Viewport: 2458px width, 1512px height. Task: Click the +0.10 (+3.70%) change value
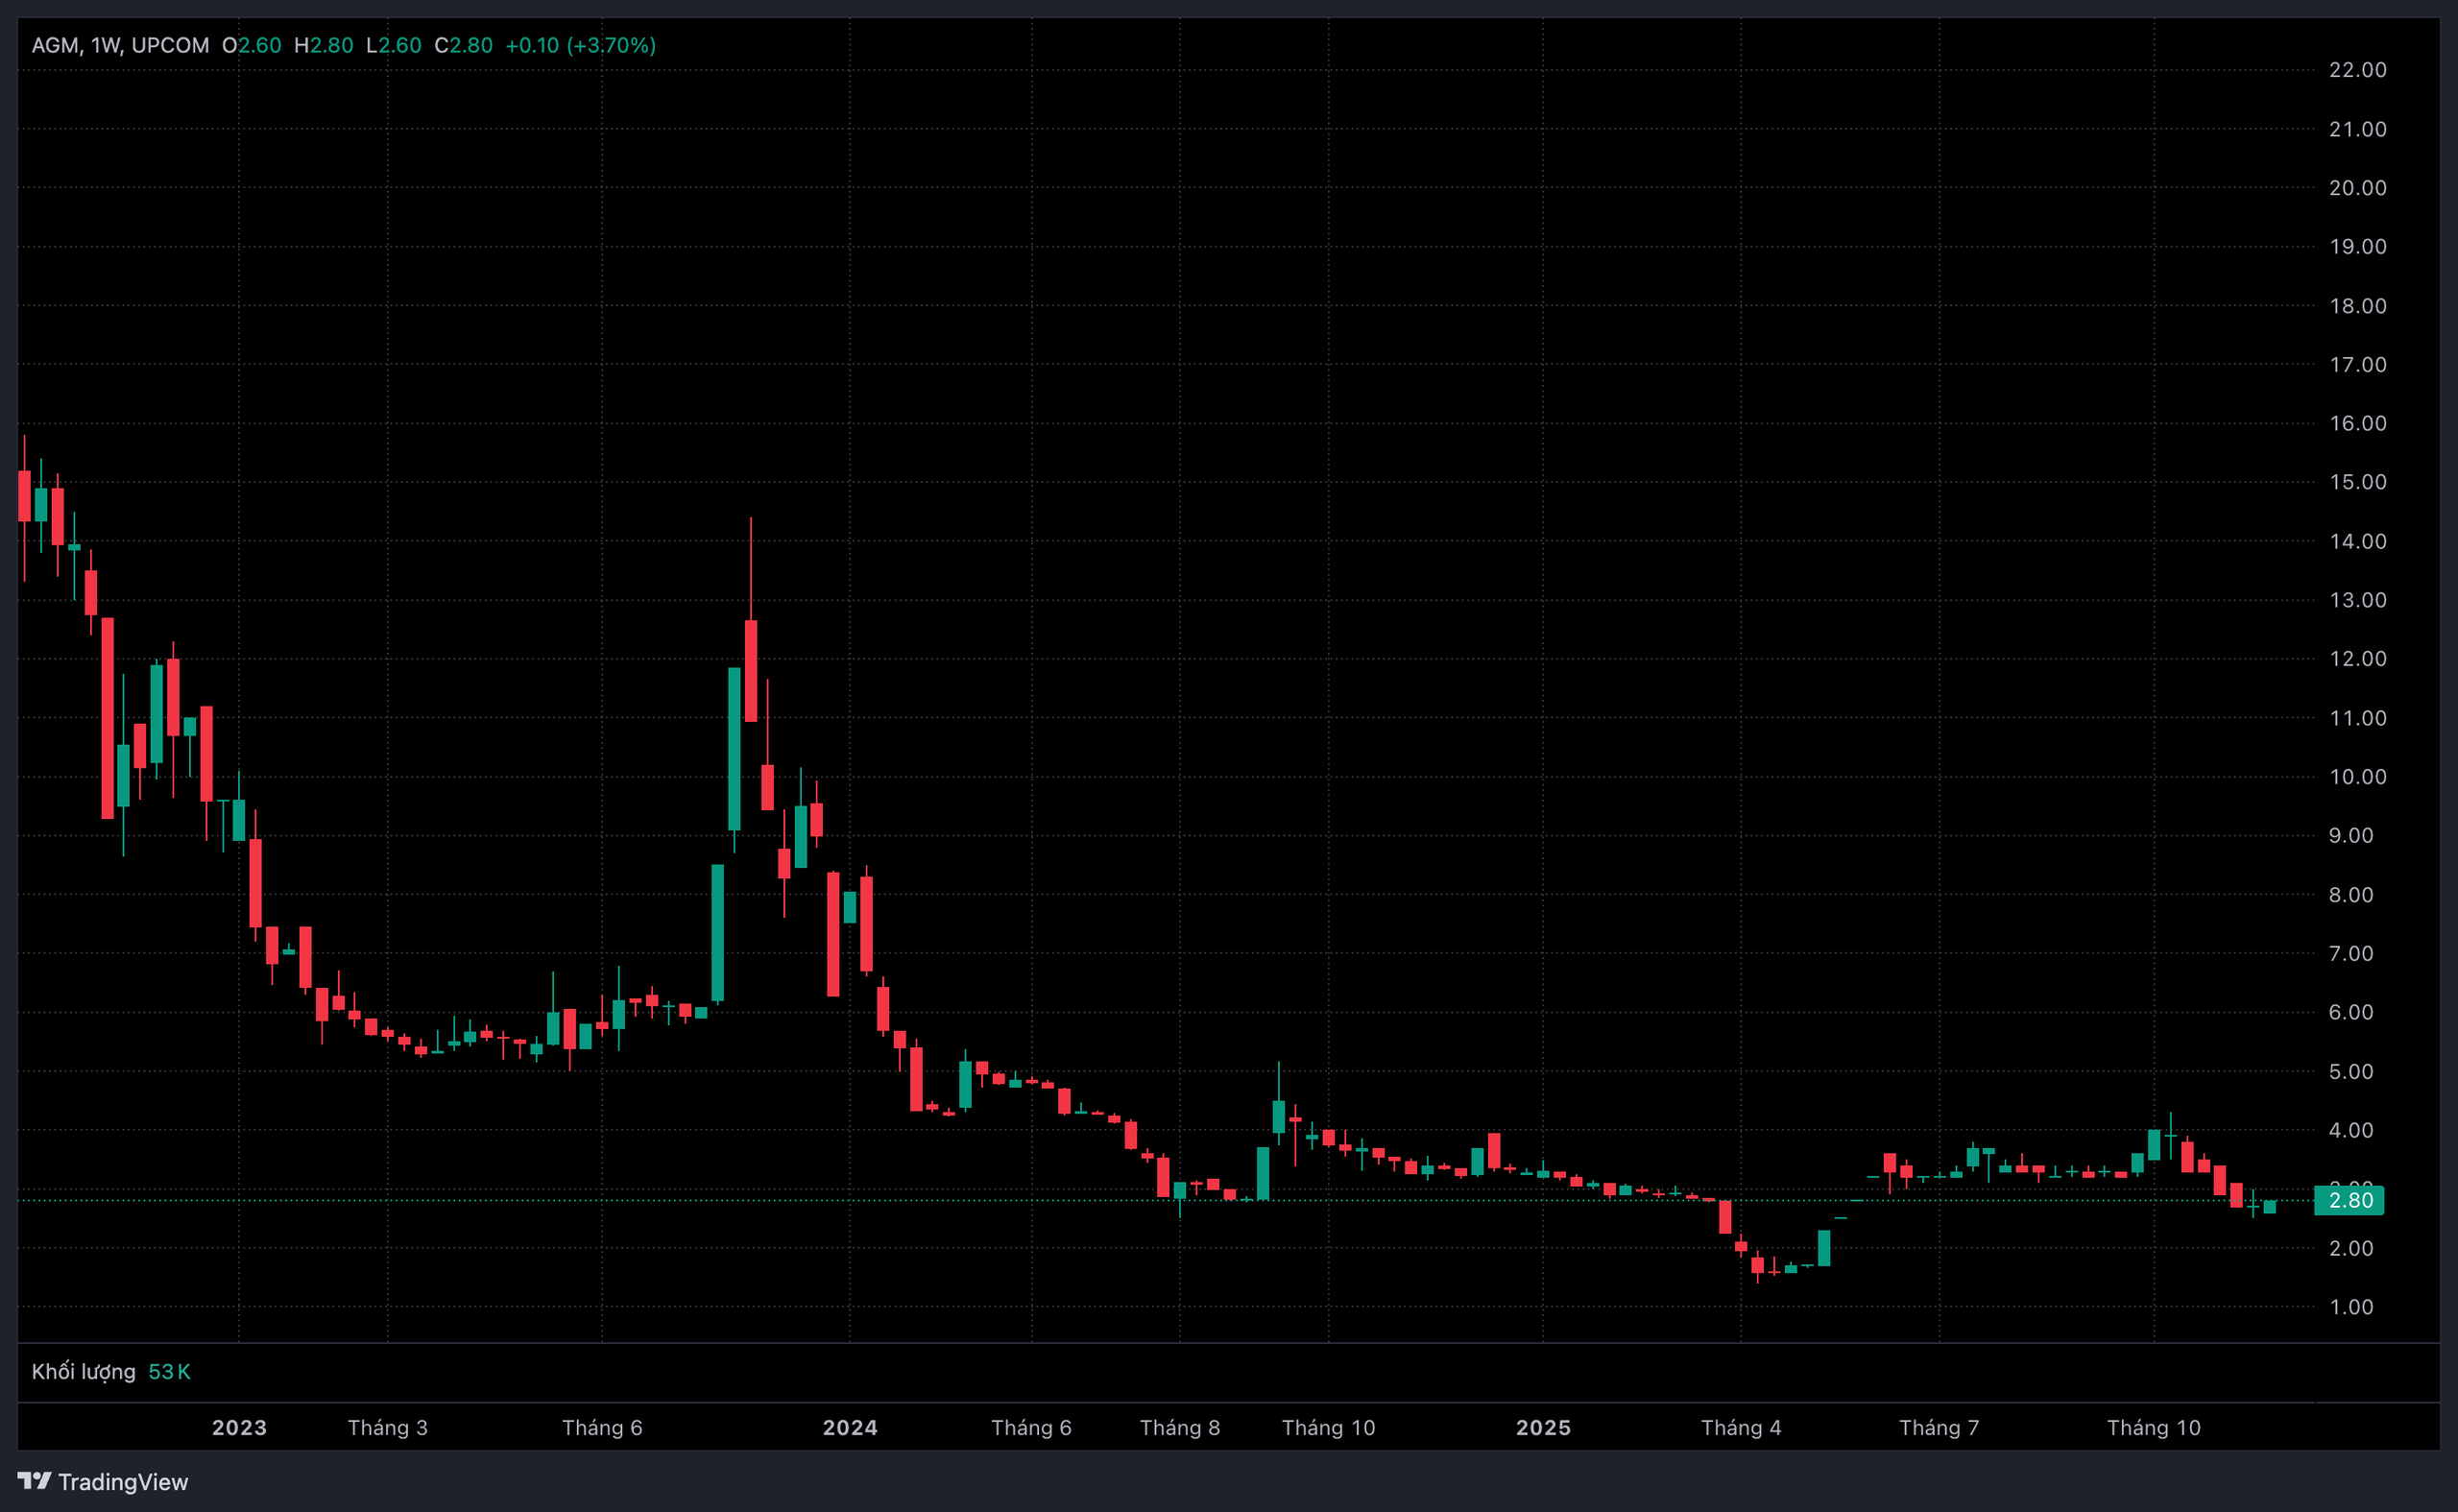pyautogui.click(x=580, y=45)
